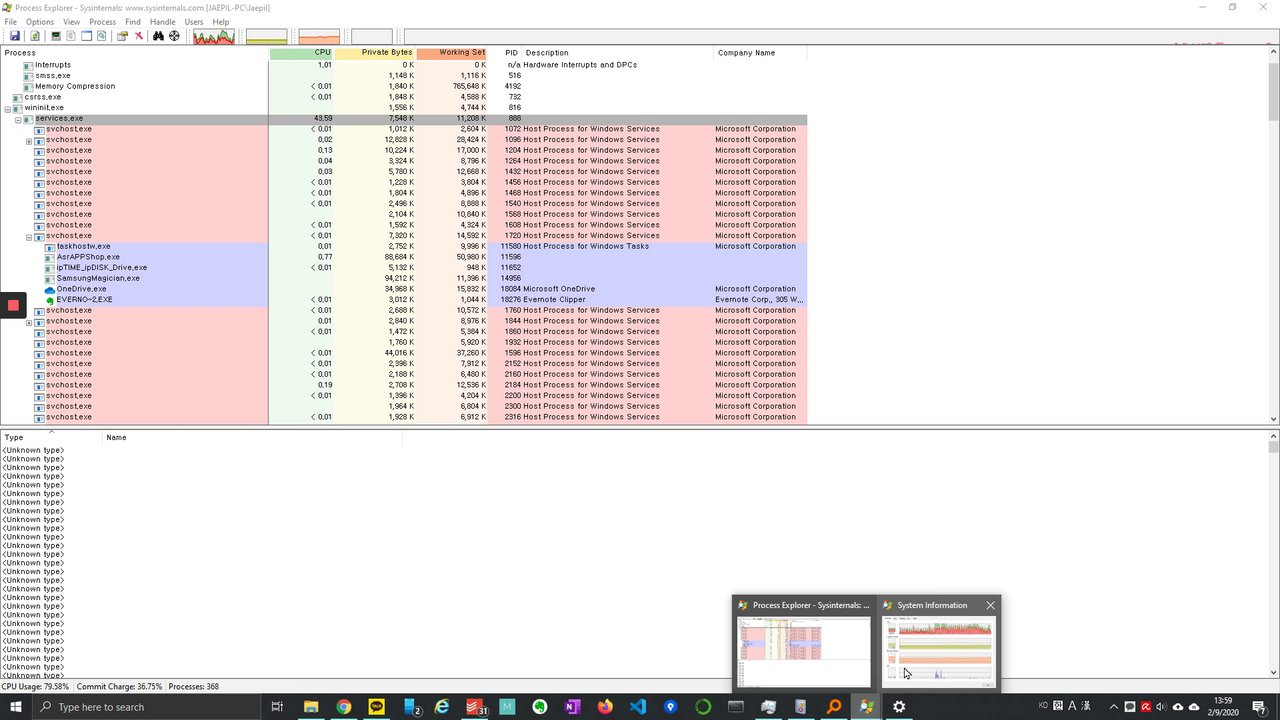This screenshot has width=1280, height=720.
Task: Select the Process Explorer preview thumbnail
Action: tap(804, 651)
